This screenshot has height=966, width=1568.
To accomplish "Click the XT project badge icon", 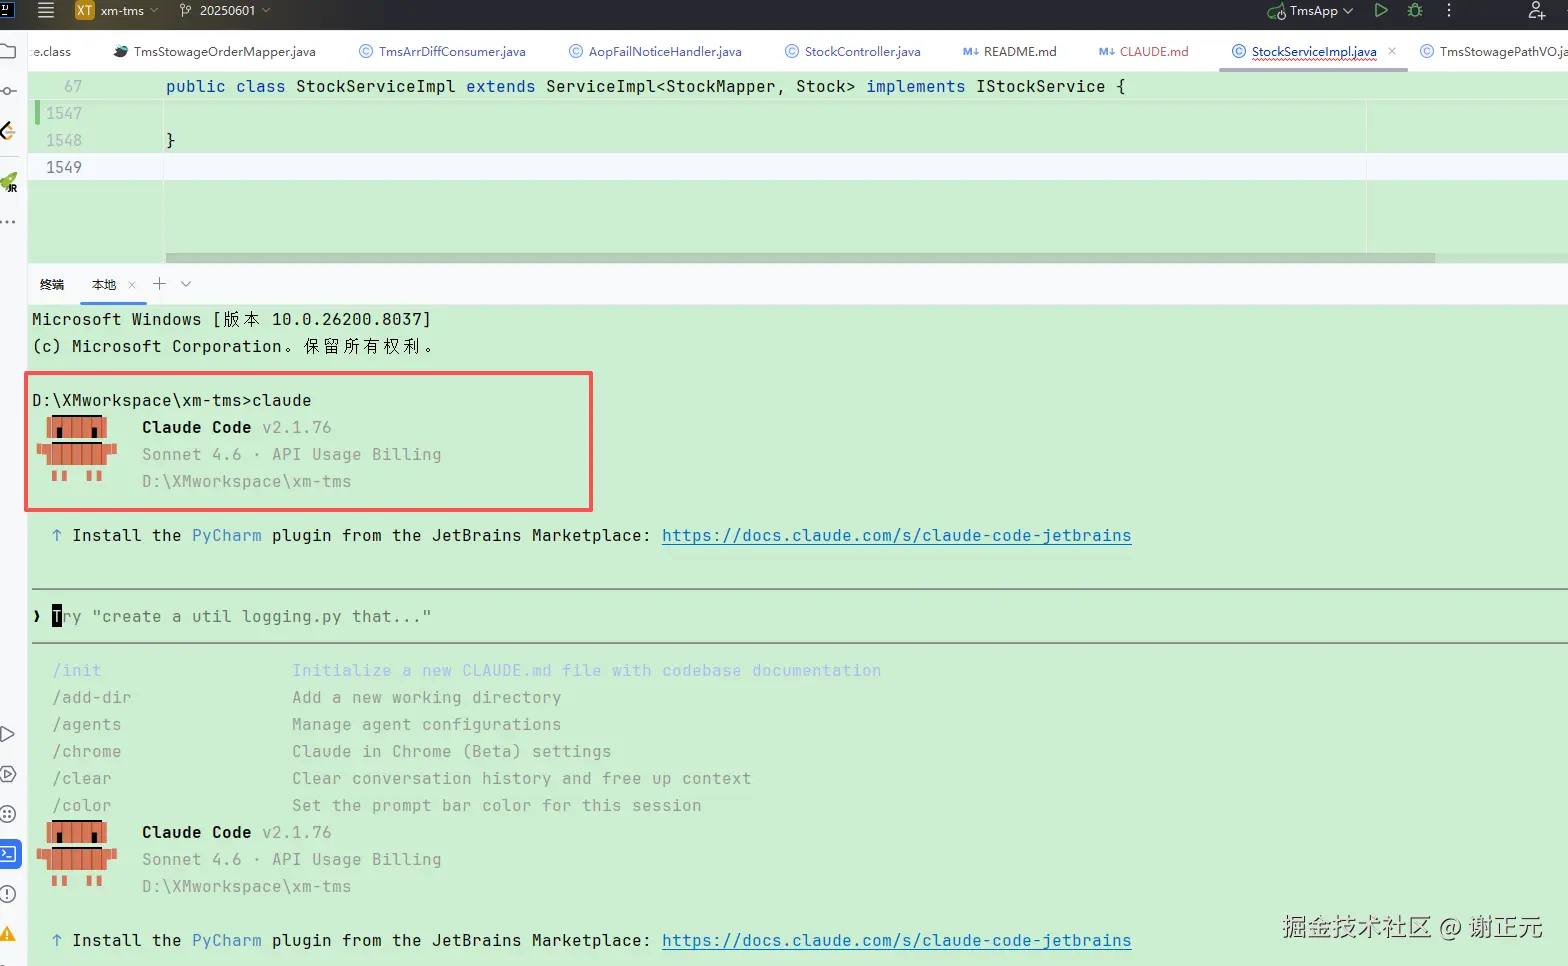I will point(84,10).
